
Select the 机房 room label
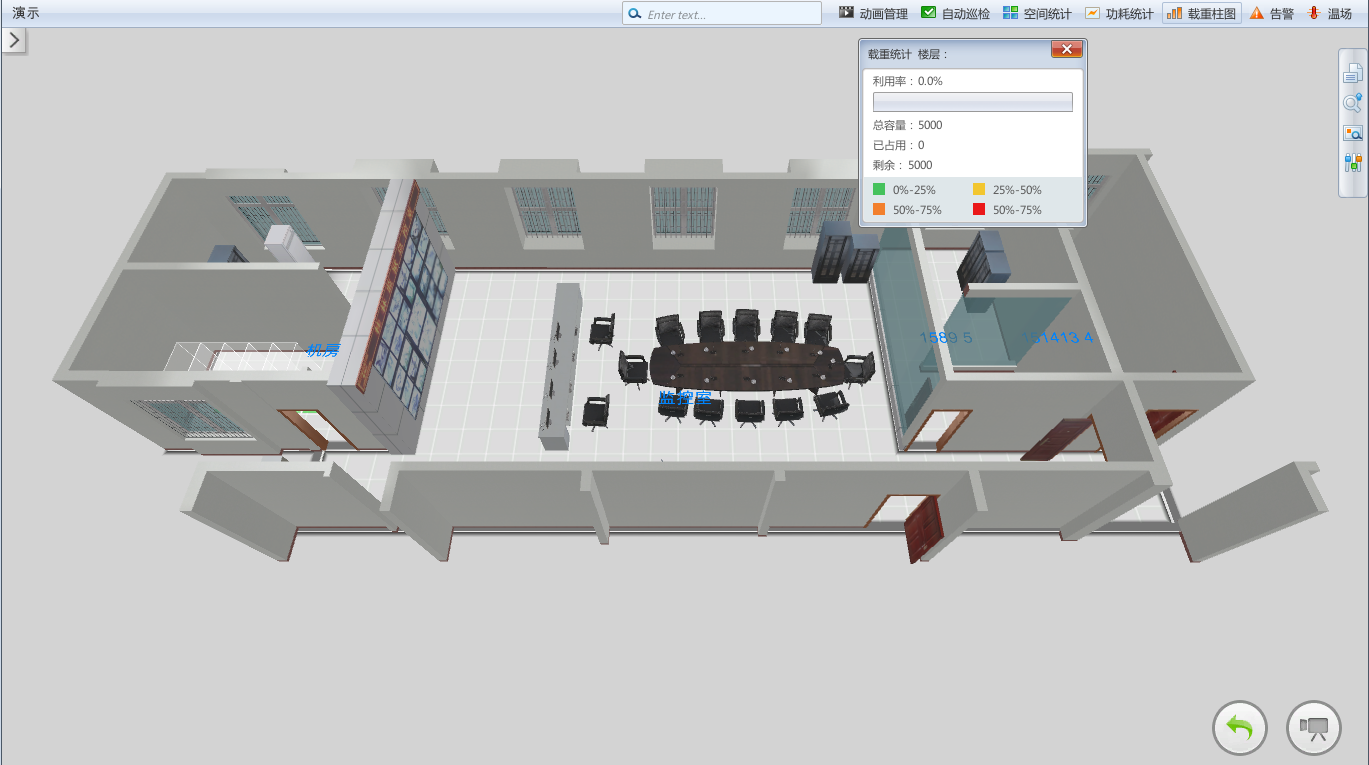pyautogui.click(x=323, y=350)
